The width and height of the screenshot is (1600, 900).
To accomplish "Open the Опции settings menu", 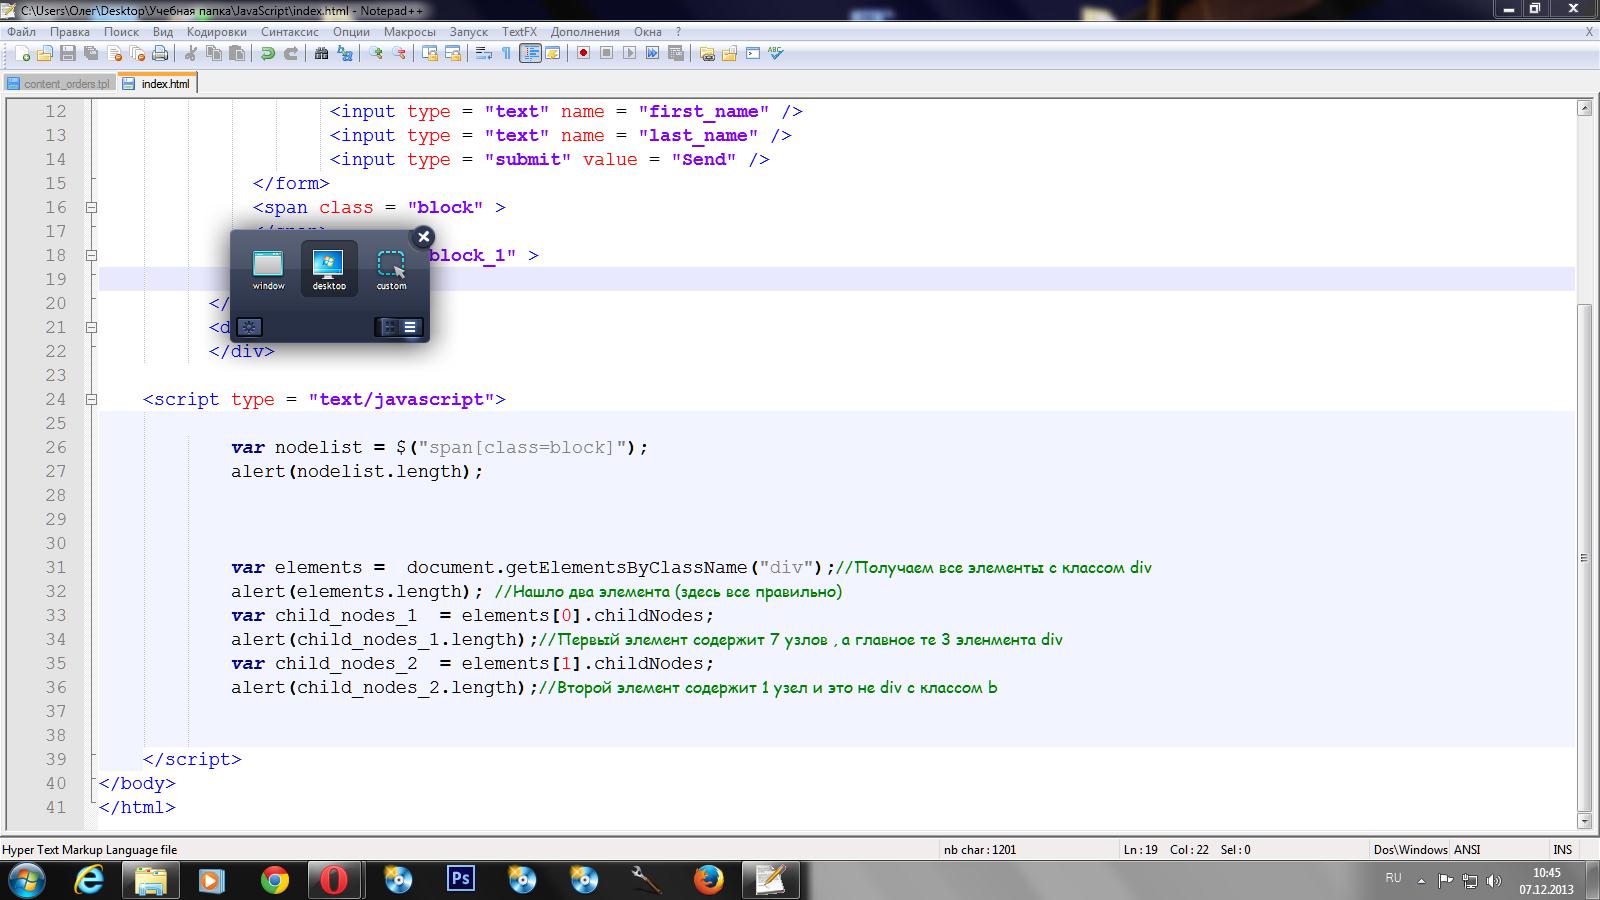I will tap(351, 32).
